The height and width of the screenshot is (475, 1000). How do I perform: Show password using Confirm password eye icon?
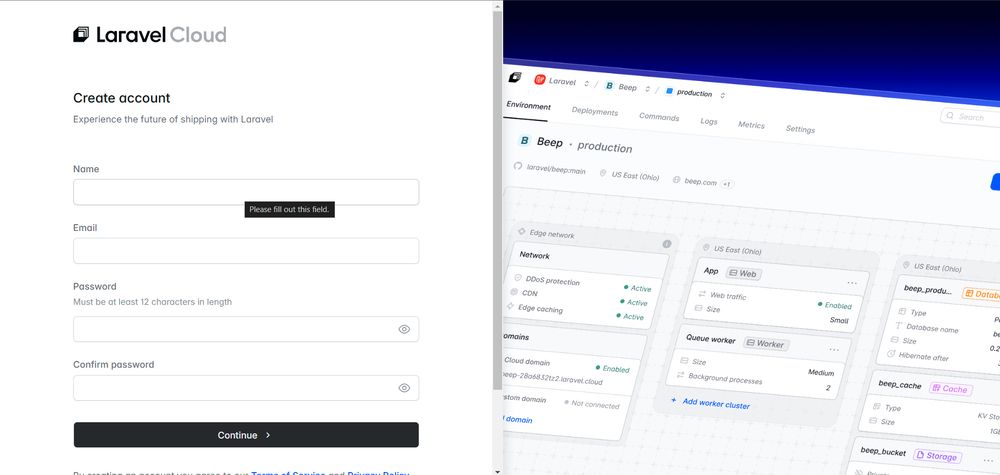[404, 388]
